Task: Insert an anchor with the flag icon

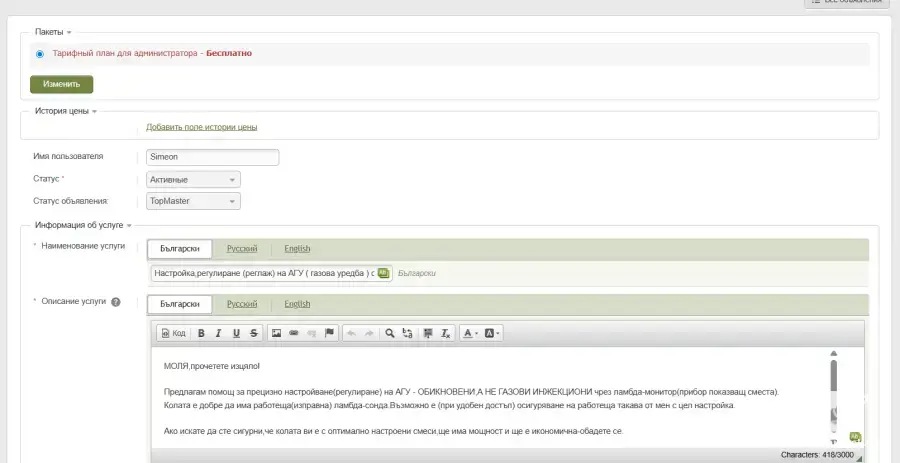Action: coord(329,333)
